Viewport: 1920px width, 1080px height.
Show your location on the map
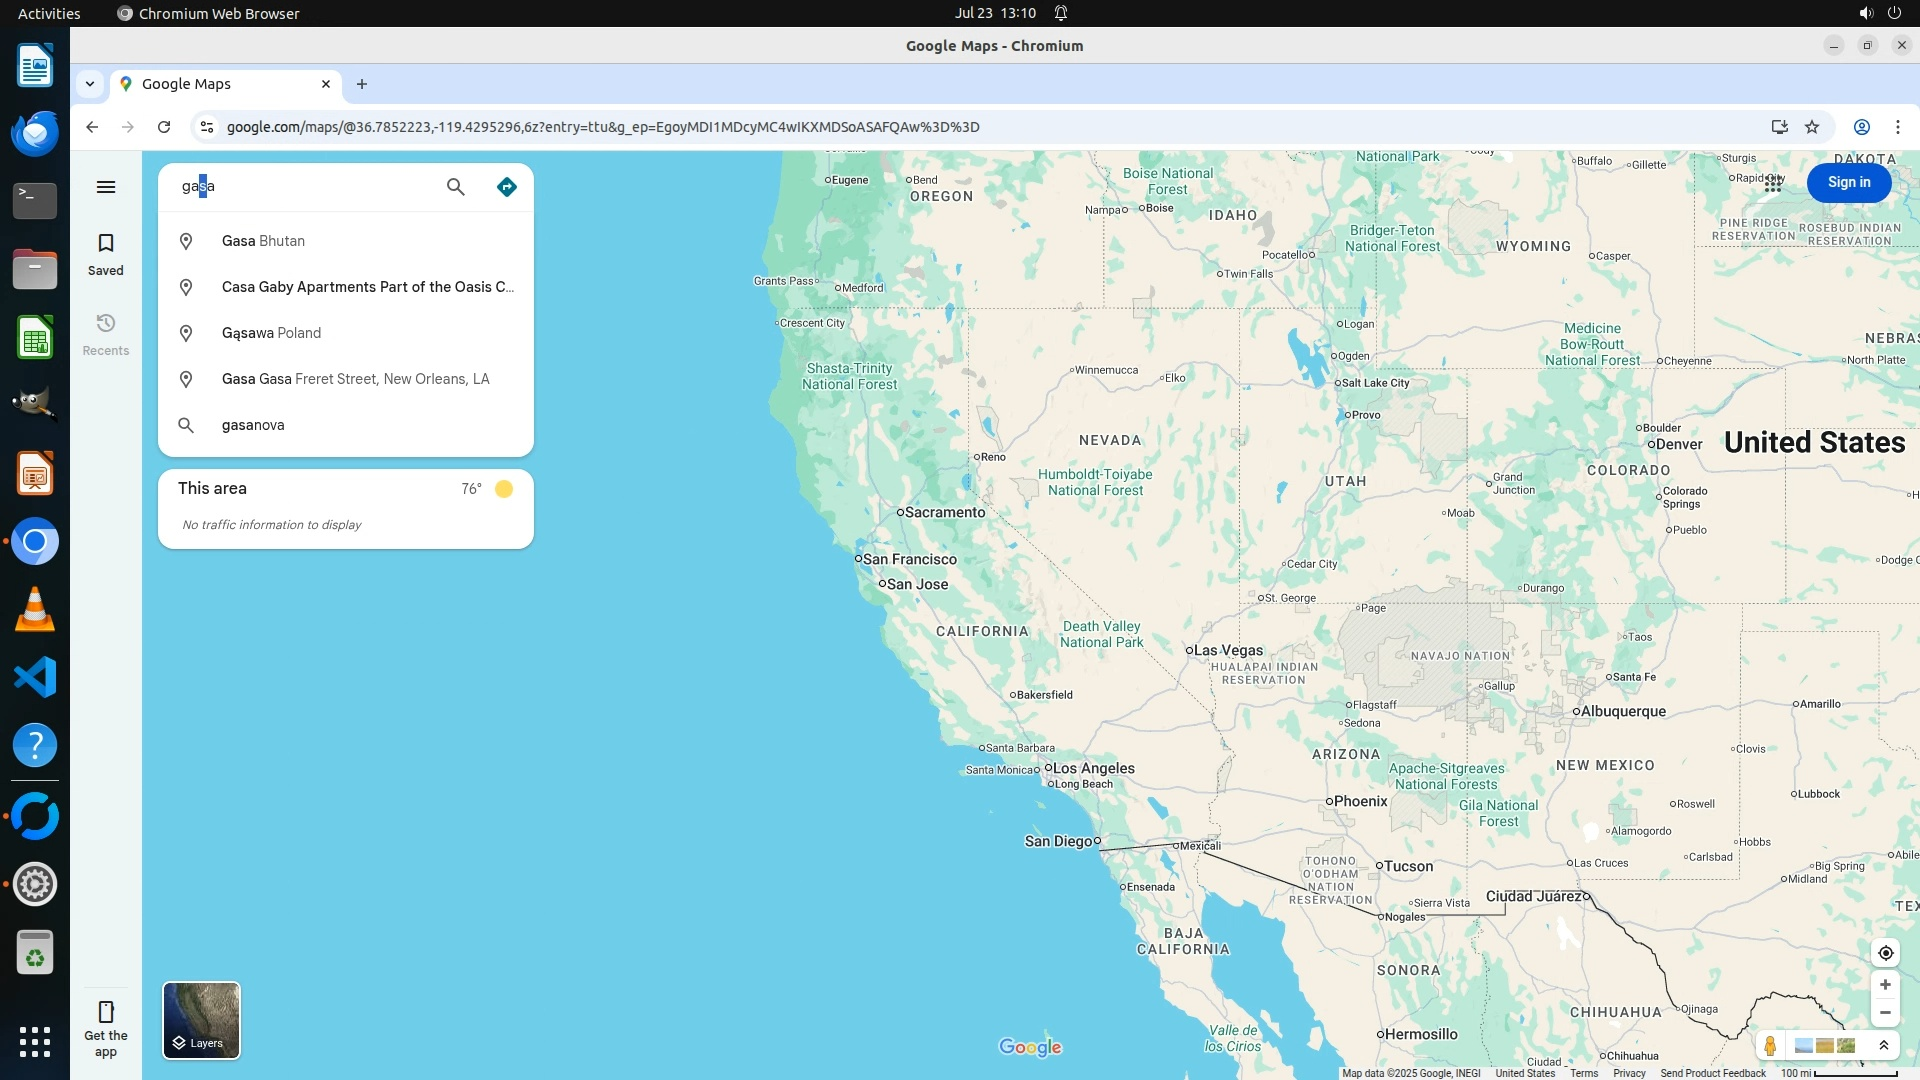(x=1885, y=953)
